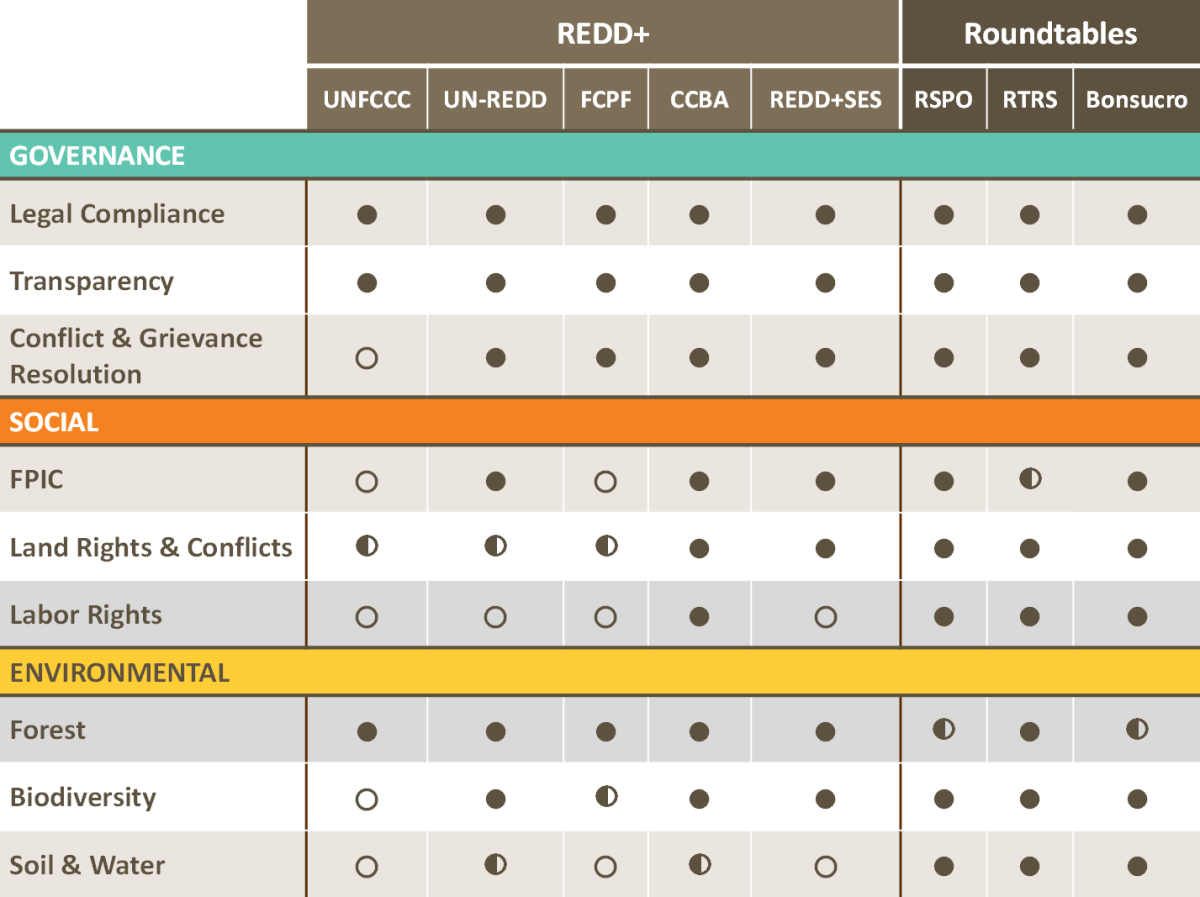This screenshot has width=1200, height=897.
Task: Click half-filled circle for RTRS FPIC
Action: point(1030,479)
